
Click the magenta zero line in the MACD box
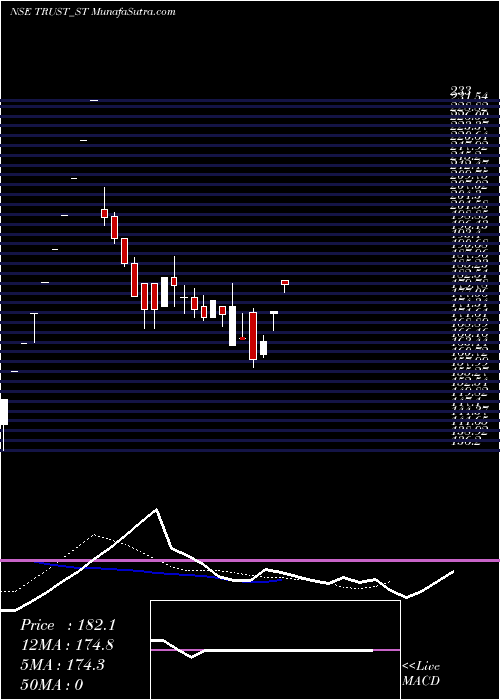click(275, 650)
